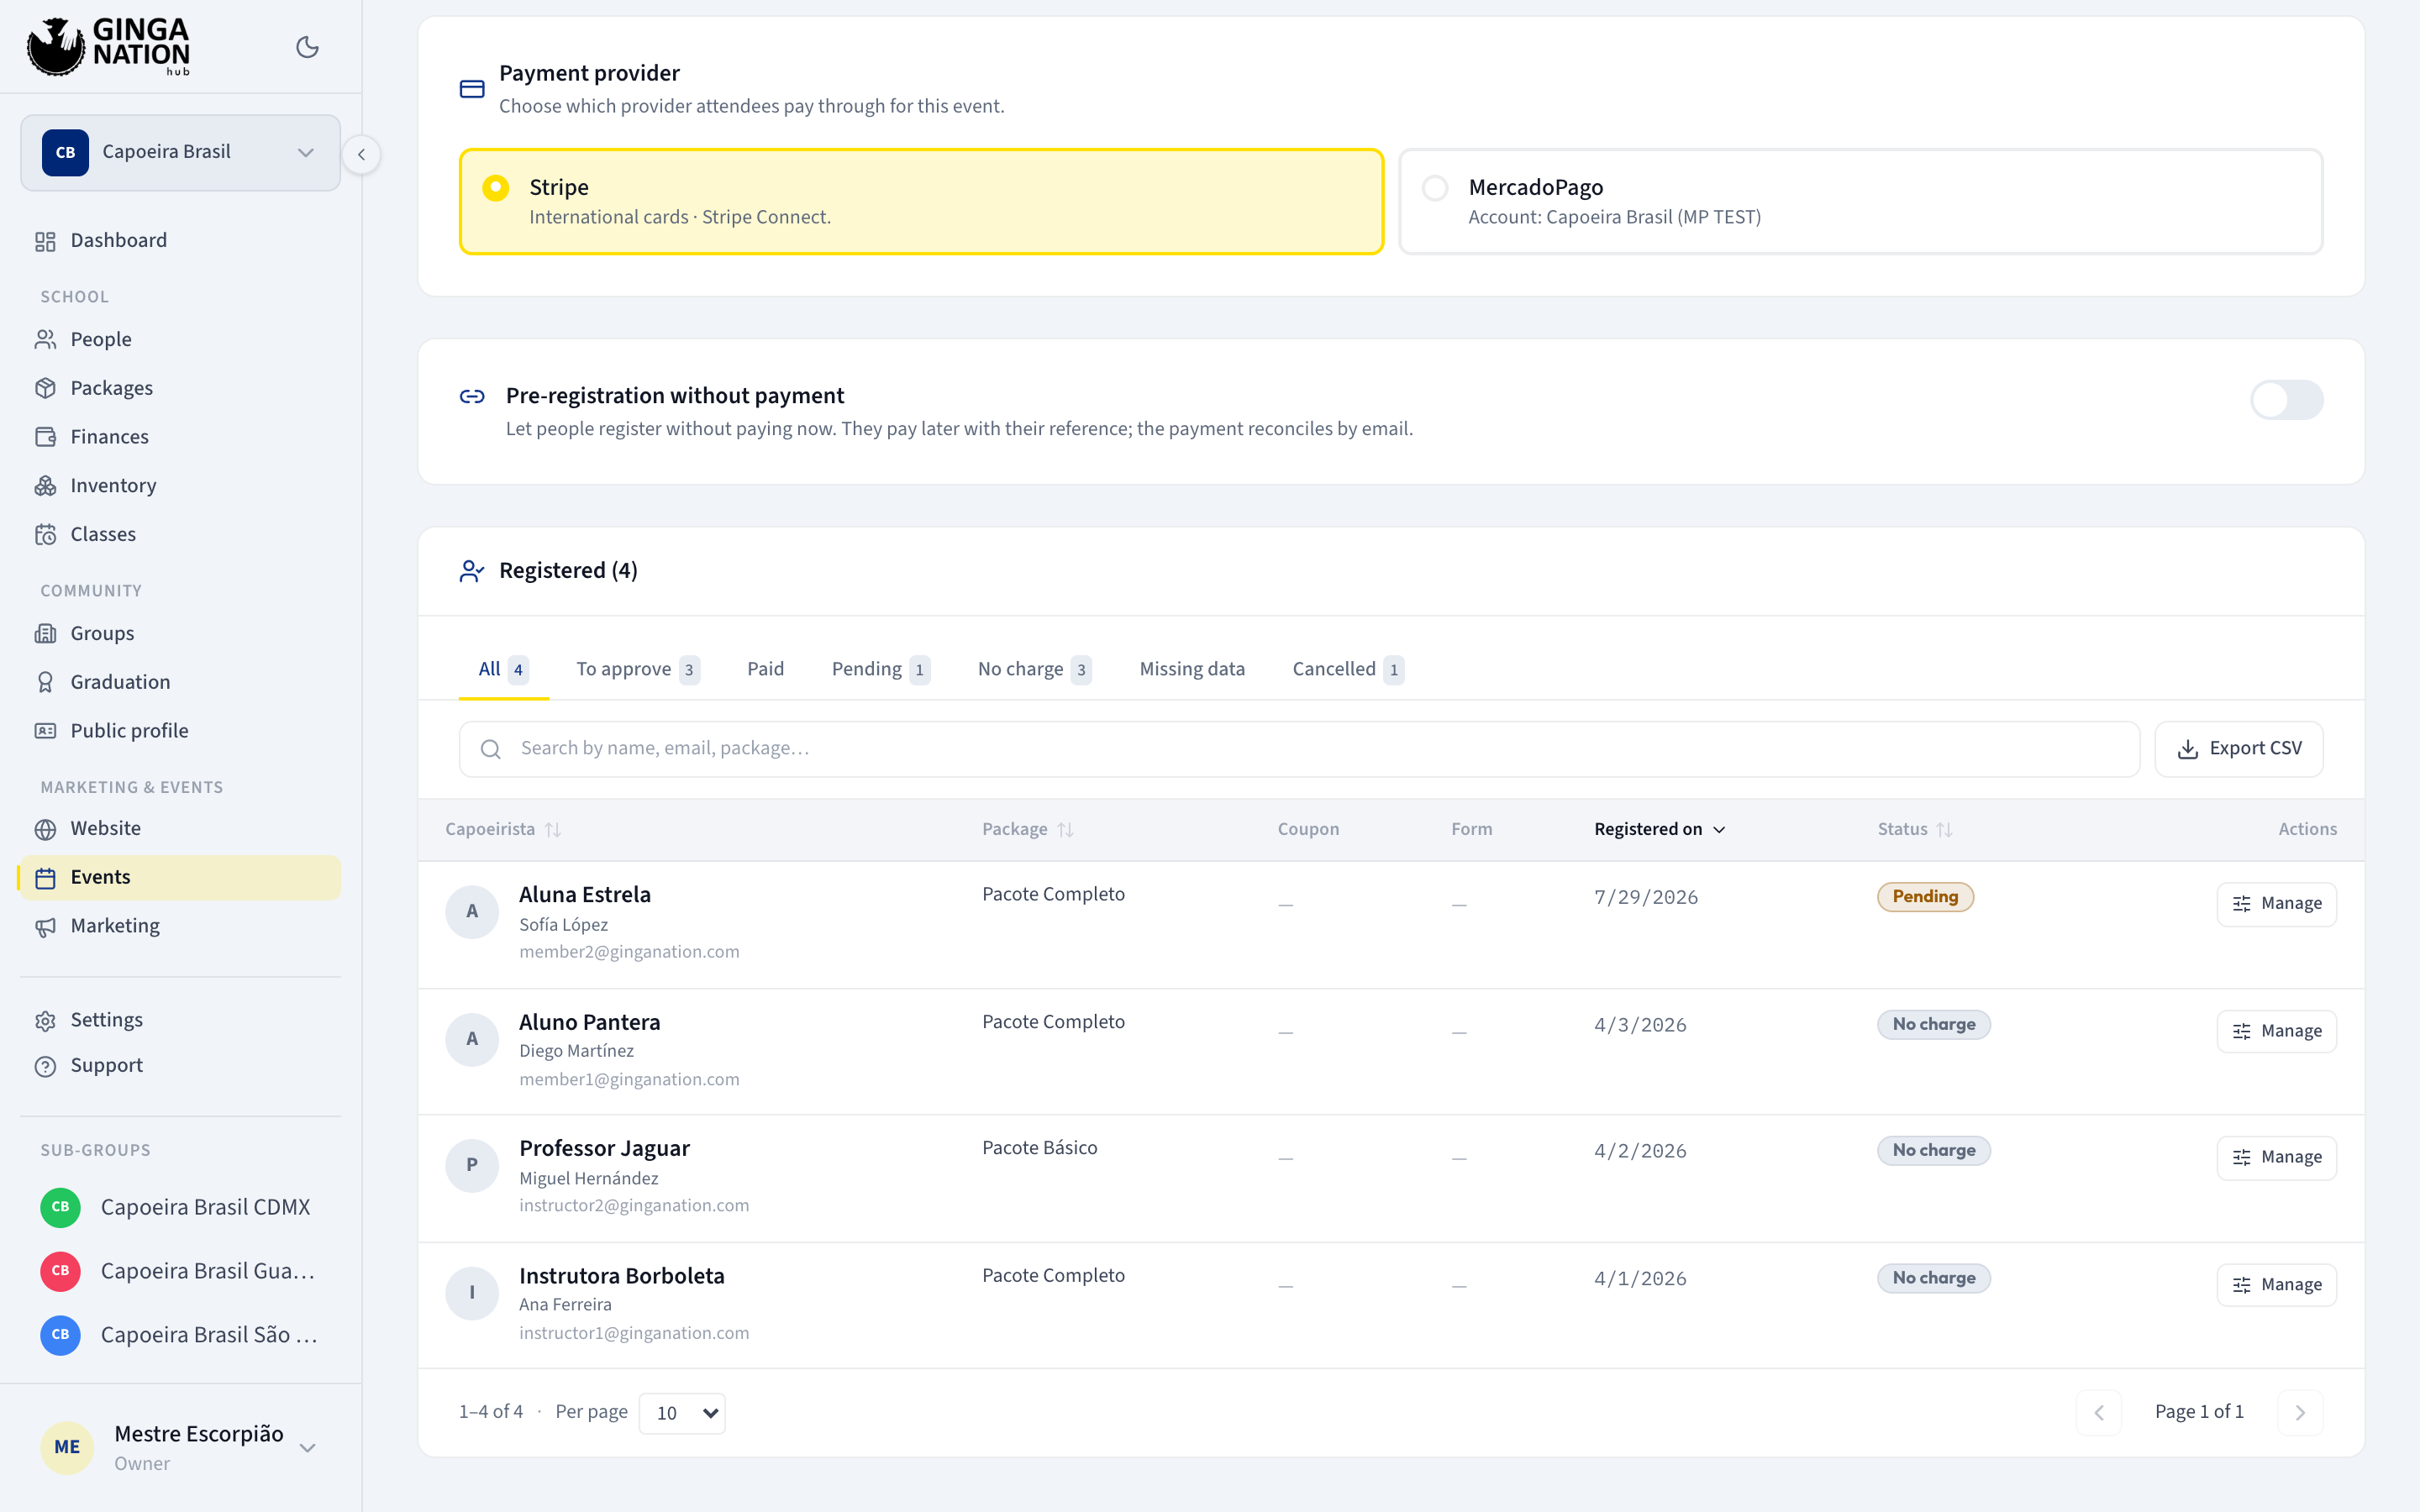Open Finances page
This screenshot has height=1512, width=2420.
tap(180, 436)
